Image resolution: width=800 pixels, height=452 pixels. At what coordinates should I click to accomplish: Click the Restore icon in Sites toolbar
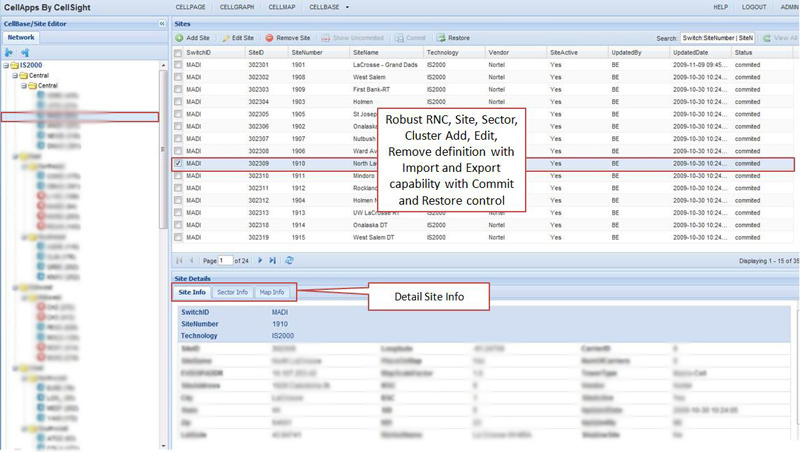441,37
